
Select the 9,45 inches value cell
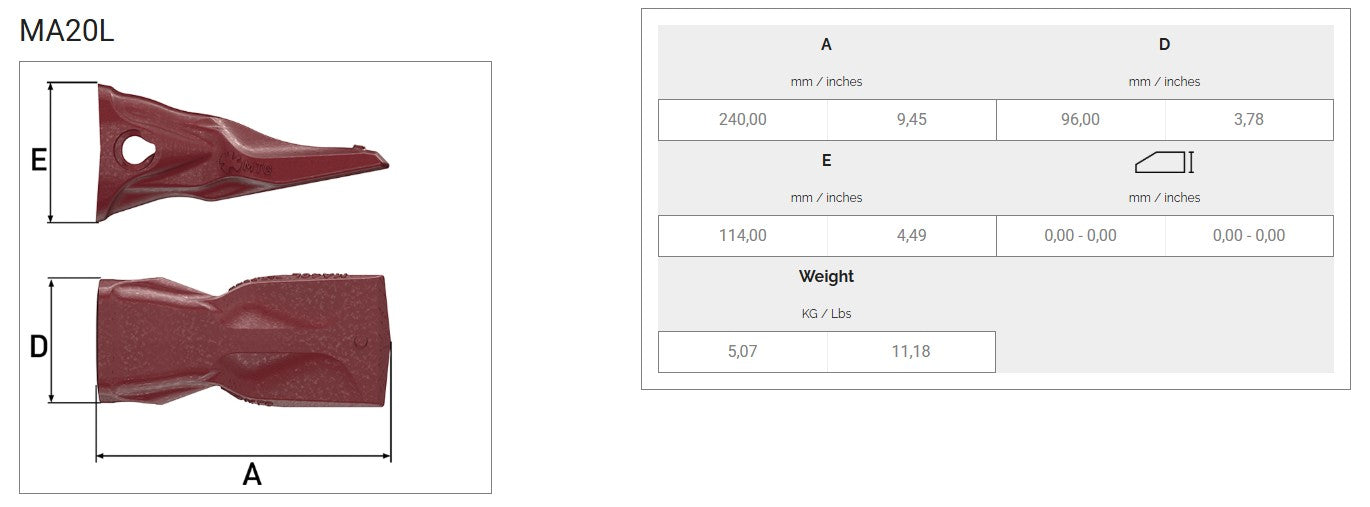click(x=911, y=120)
